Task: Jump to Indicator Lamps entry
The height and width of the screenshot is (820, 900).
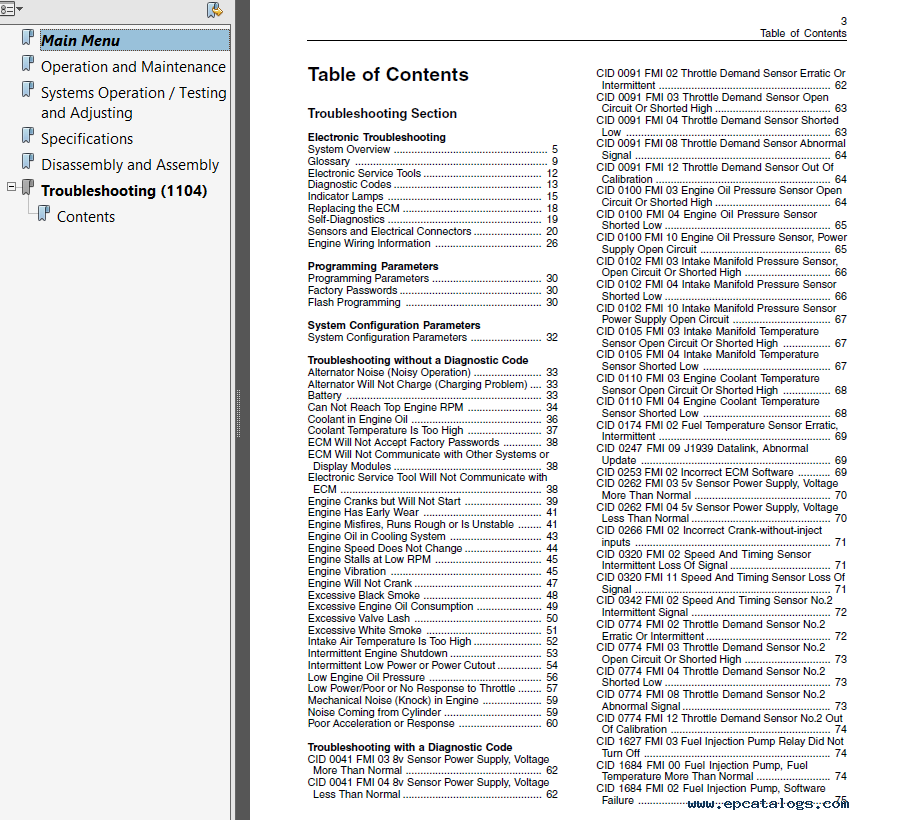Action: coord(432,196)
